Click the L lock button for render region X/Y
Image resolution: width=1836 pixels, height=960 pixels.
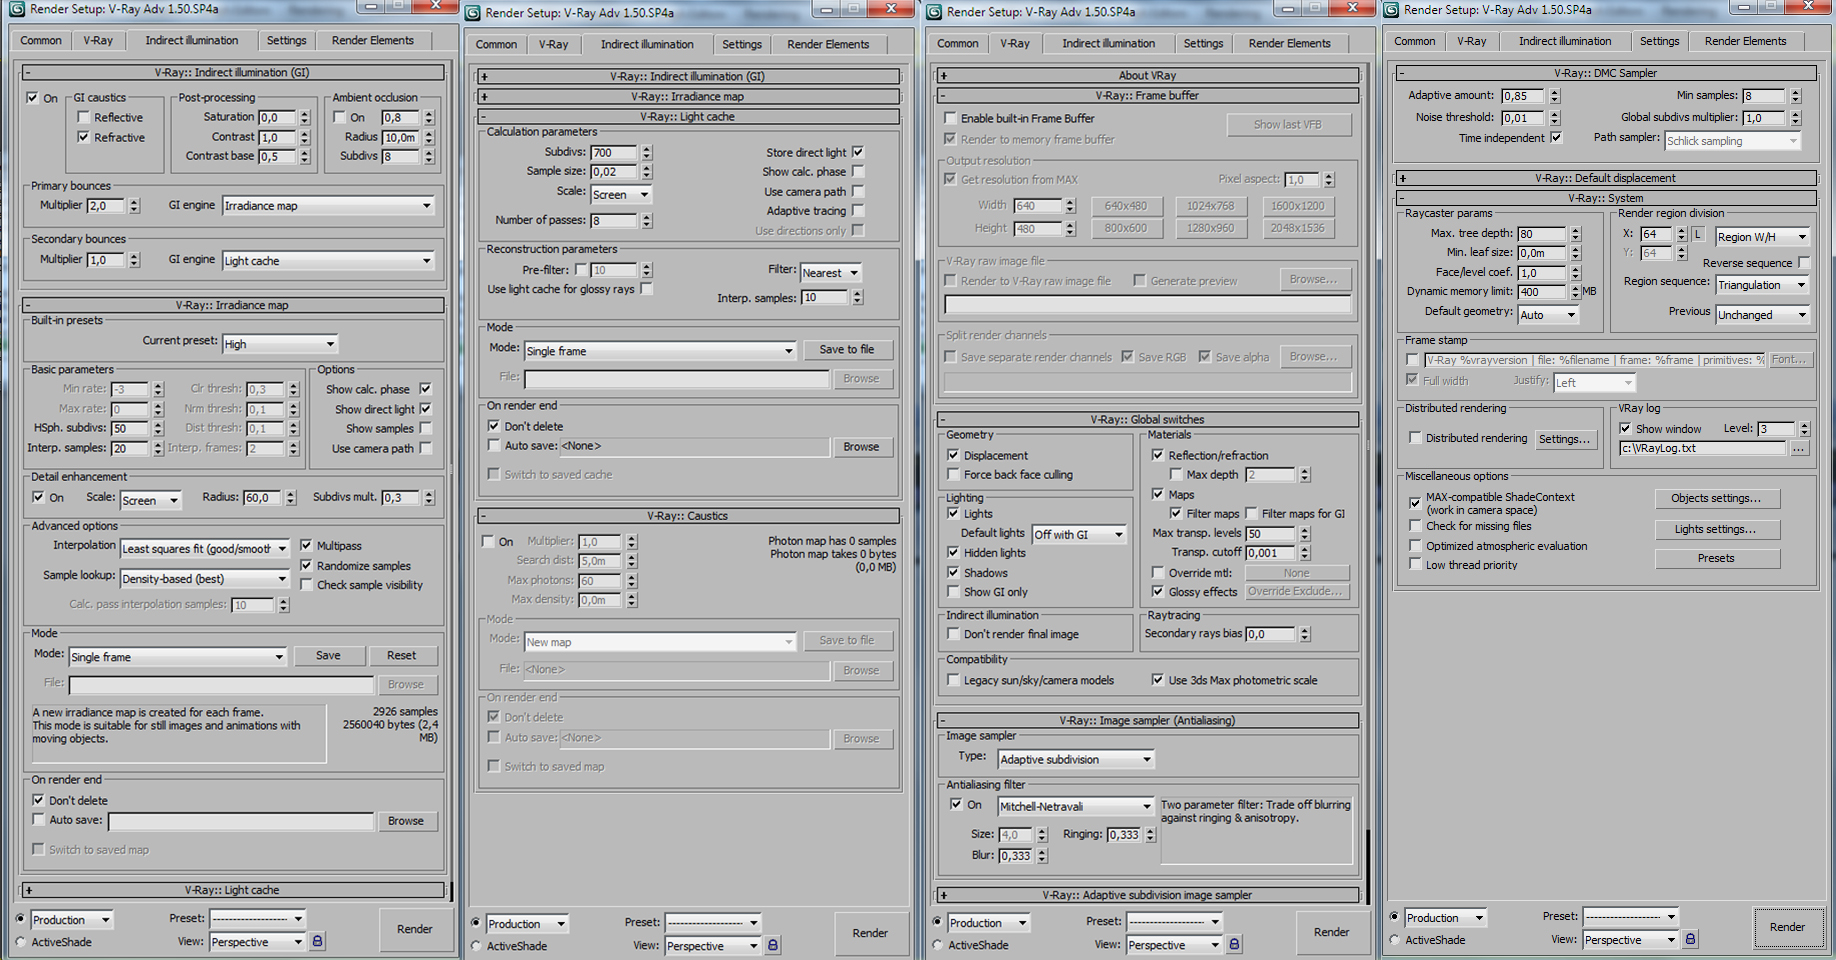coord(1697,234)
